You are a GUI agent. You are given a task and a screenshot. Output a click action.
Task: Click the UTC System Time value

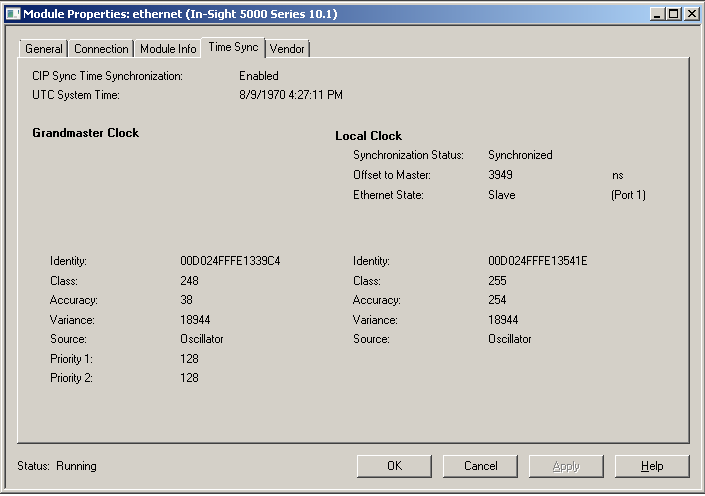[290, 95]
